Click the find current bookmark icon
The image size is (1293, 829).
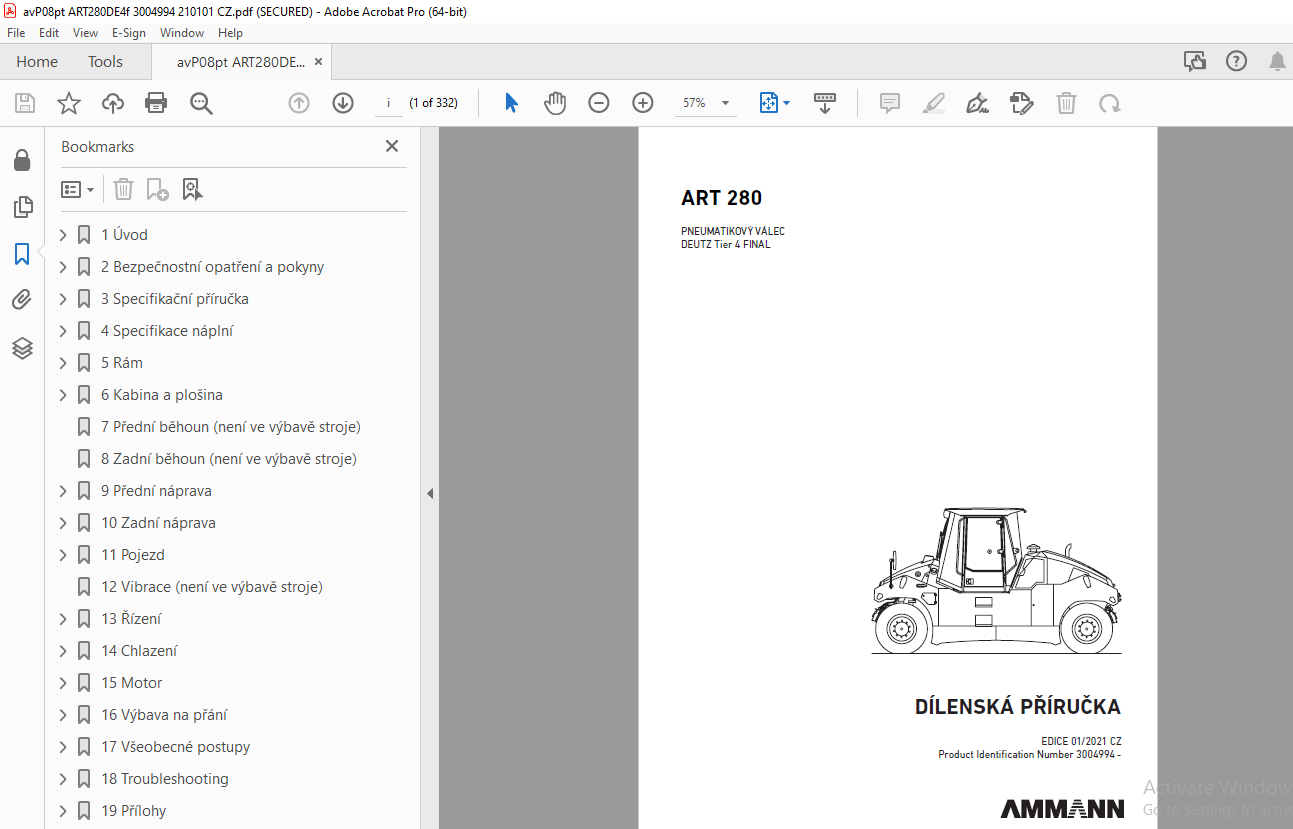[193, 189]
